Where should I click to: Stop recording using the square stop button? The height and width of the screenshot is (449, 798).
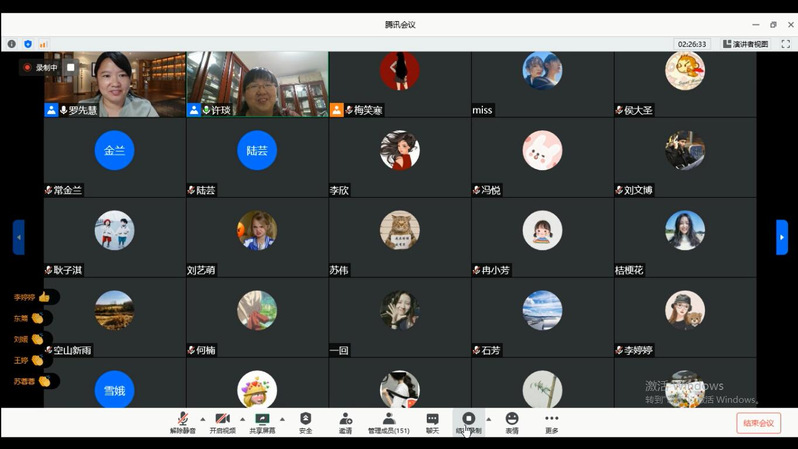[x=70, y=68]
